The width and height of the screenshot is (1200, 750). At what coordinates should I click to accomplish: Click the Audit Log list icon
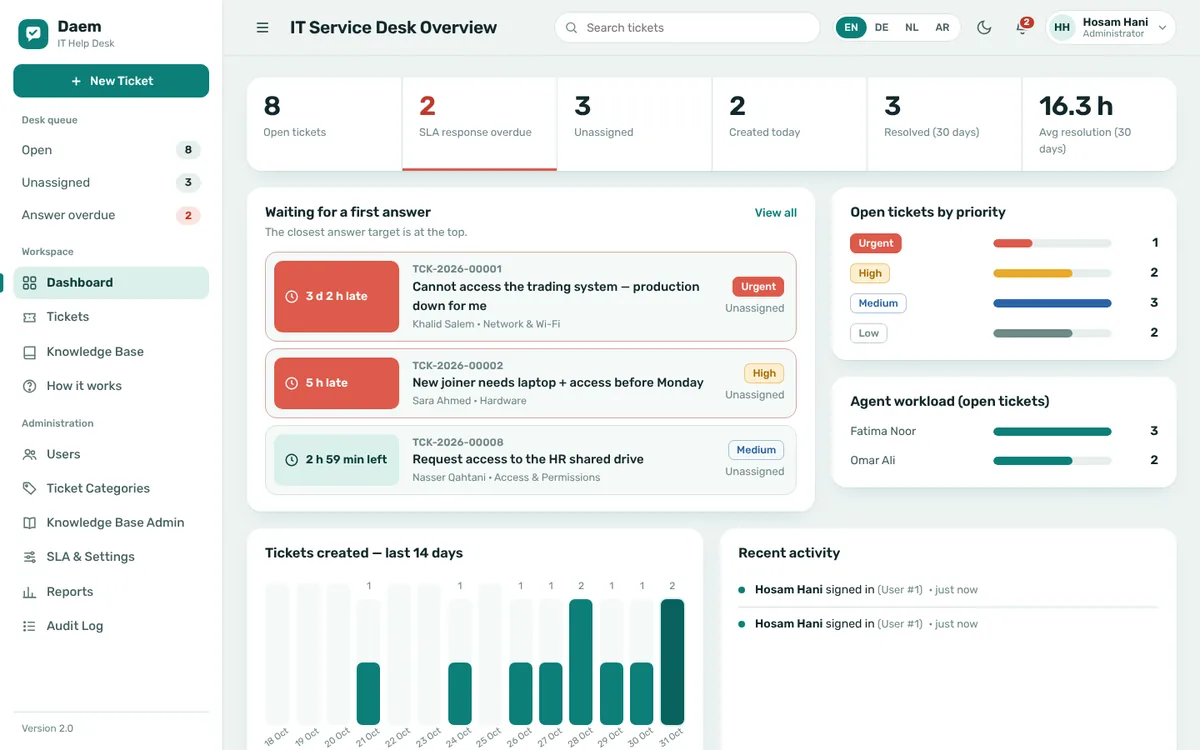29,626
